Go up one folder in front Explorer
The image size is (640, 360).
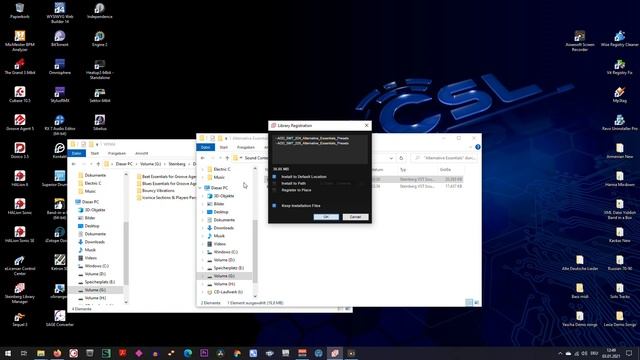click(x=227, y=158)
